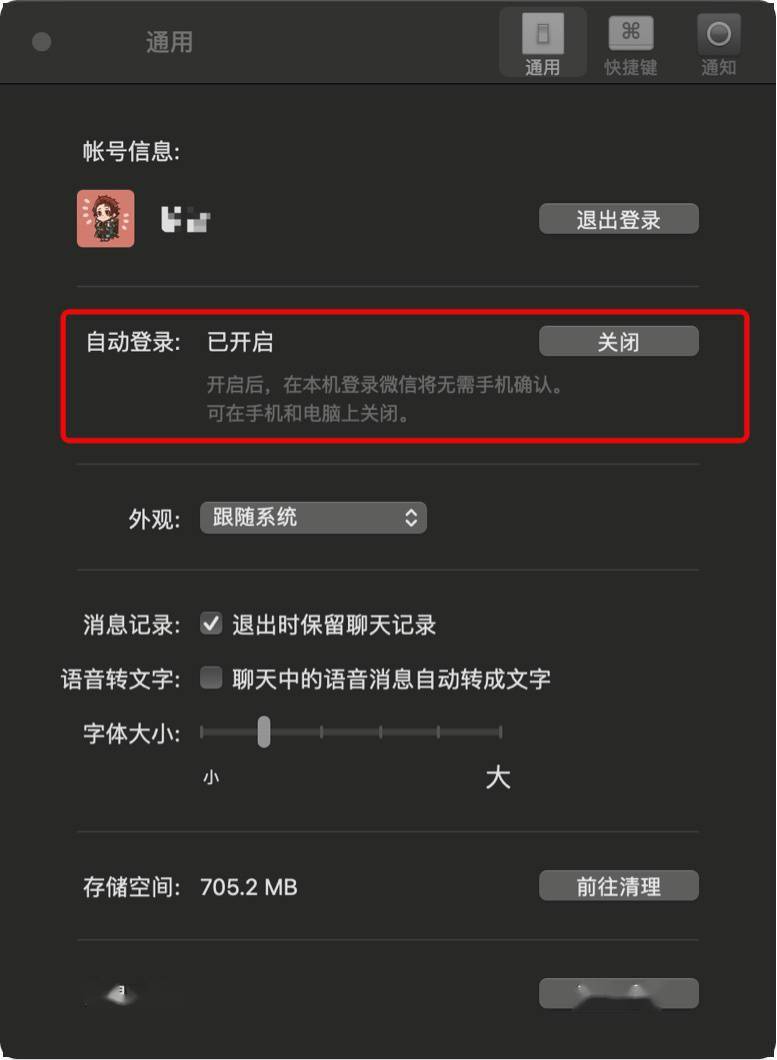Click the account avatar picture
The width and height of the screenshot is (777, 1060).
pyautogui.click(x=105, y=218)
